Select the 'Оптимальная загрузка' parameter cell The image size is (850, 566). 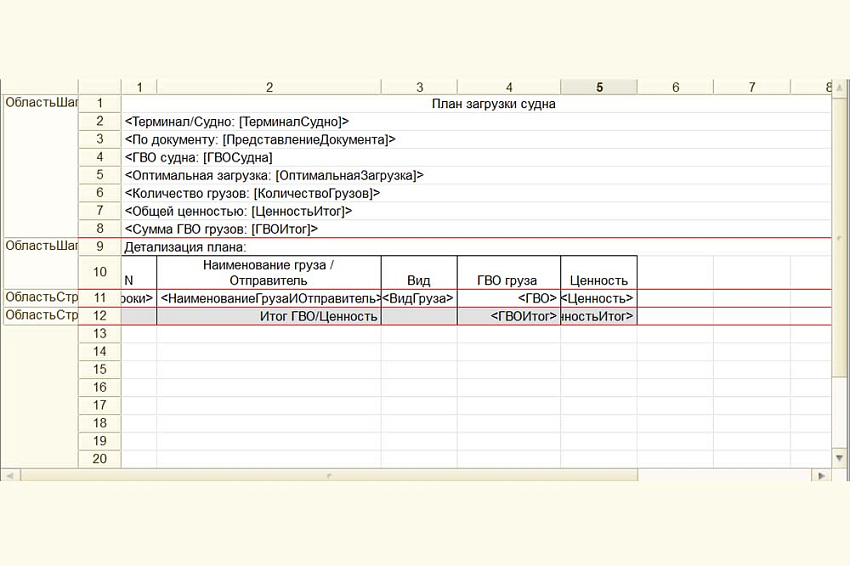point(274,175)
